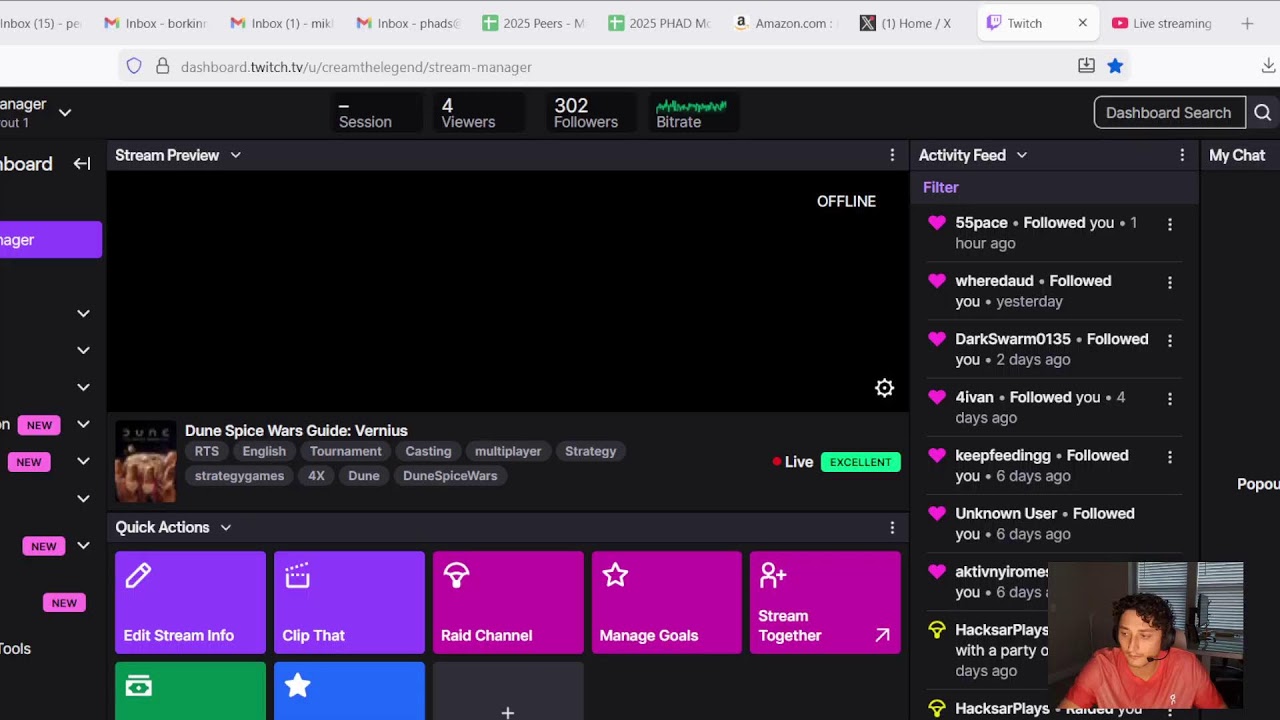Image resolution: width=1280 pixels, height=720 pixels.
Task: Open options for 4ivan follow event
Action: click(1169, 398)
